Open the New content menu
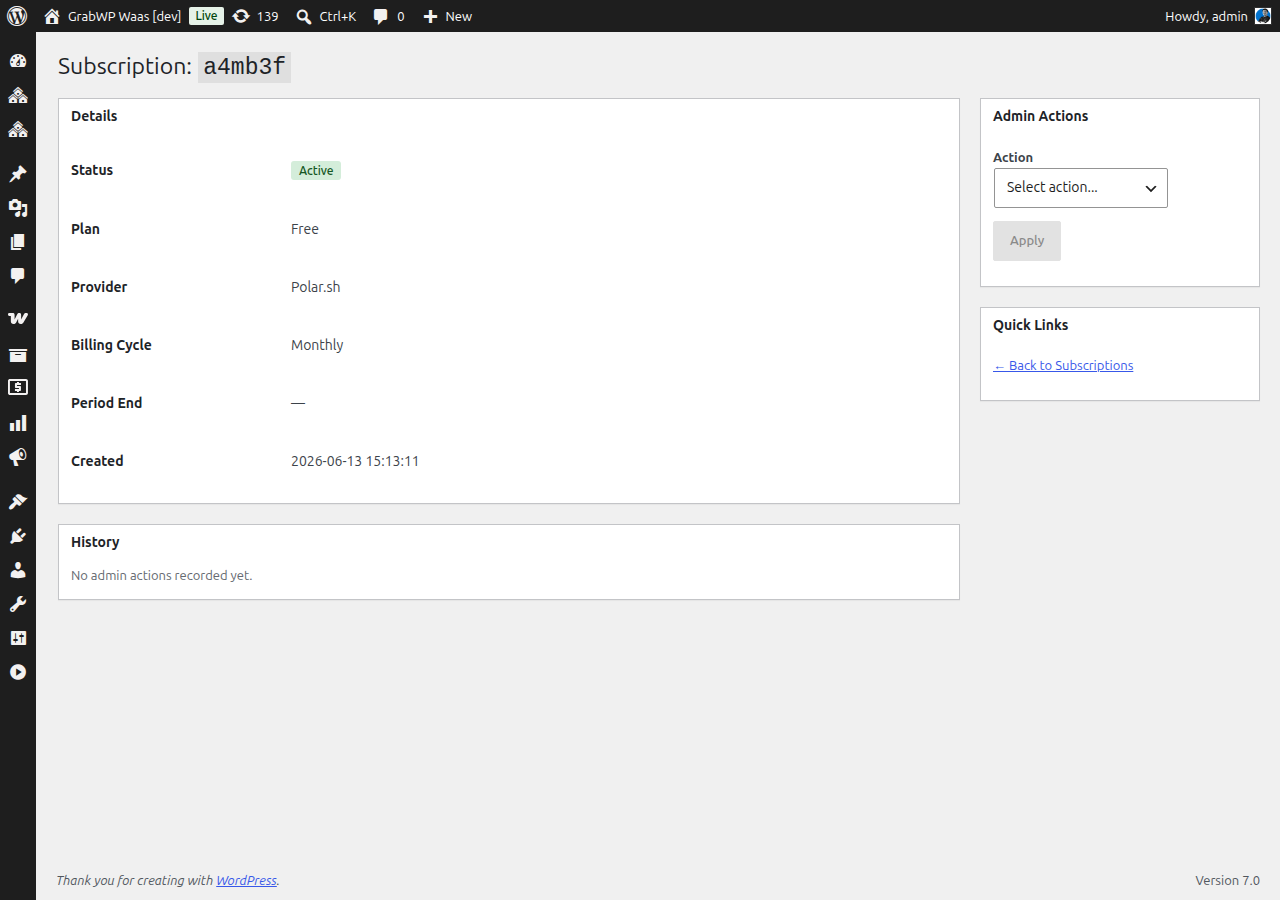This screenshot has width=1280, height=900. click(x=447, y=16)
